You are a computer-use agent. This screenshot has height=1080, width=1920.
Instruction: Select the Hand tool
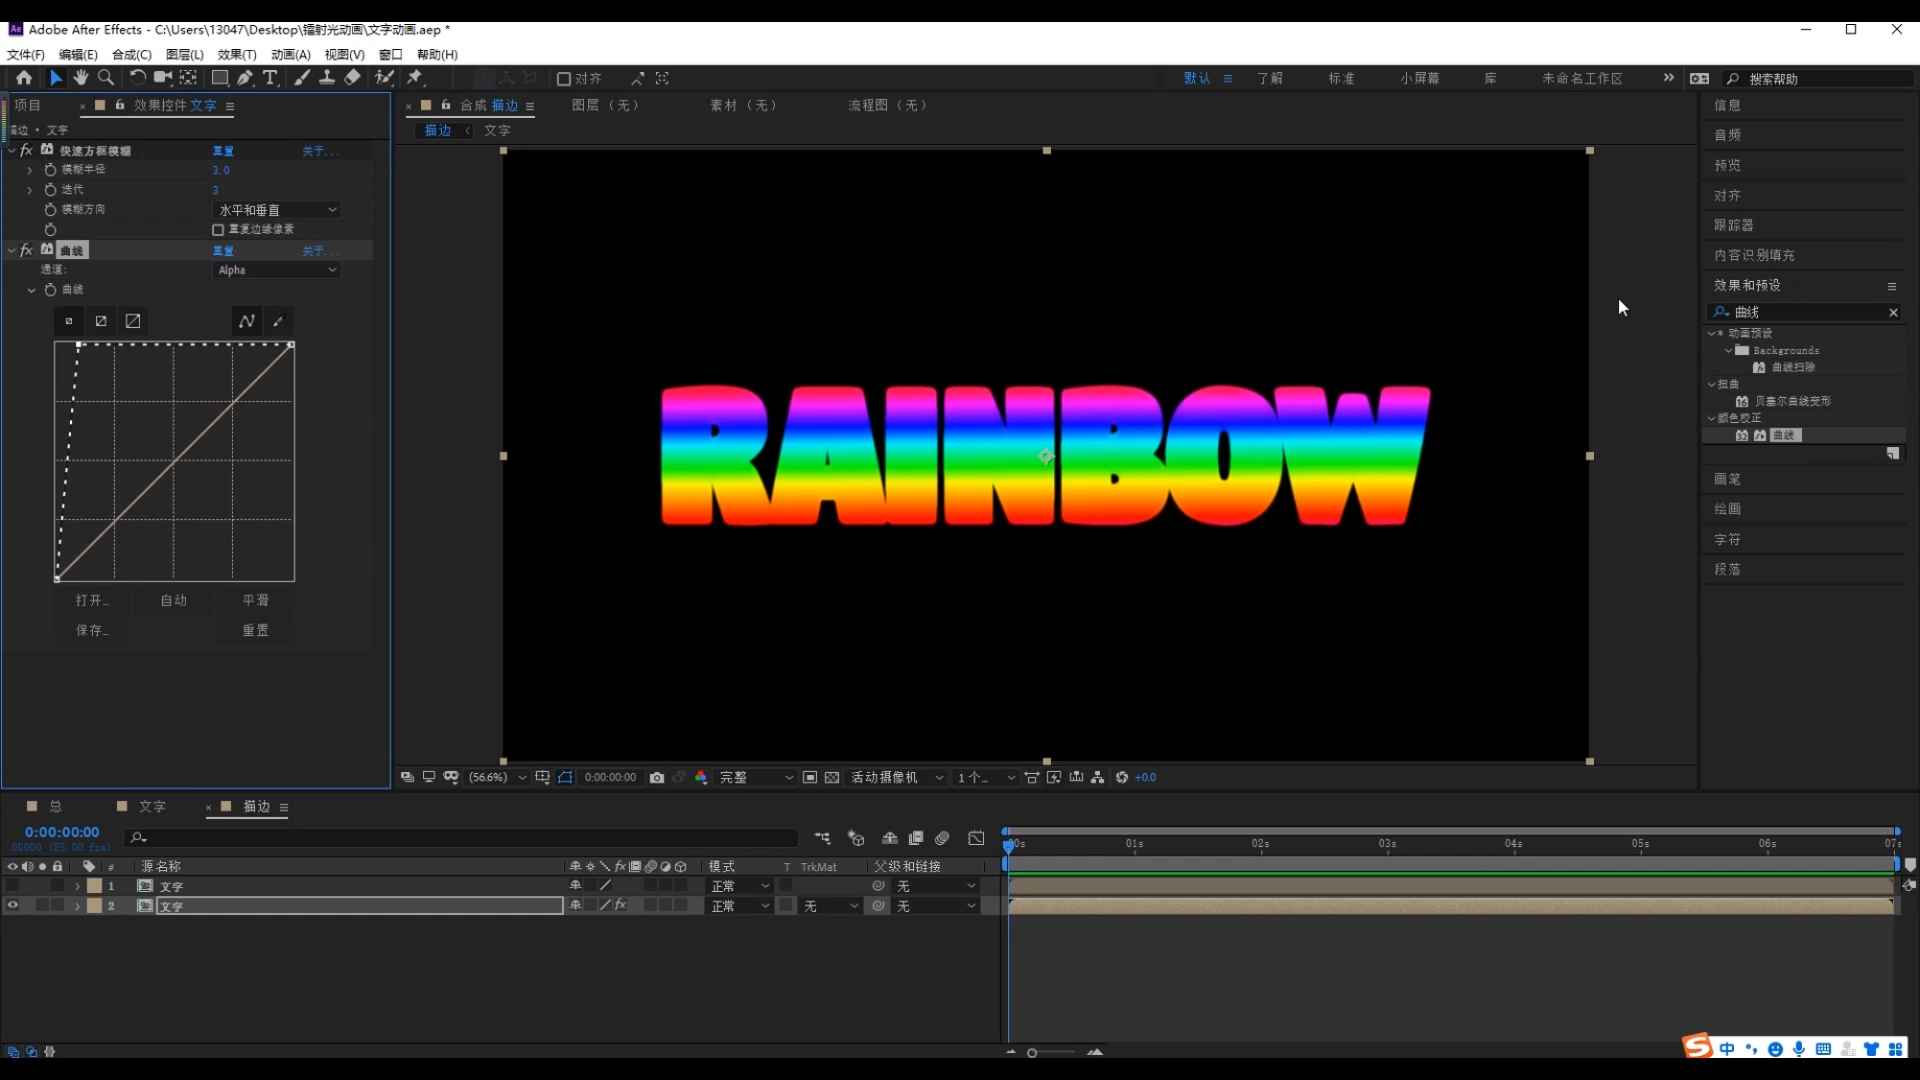pos(81,78)
